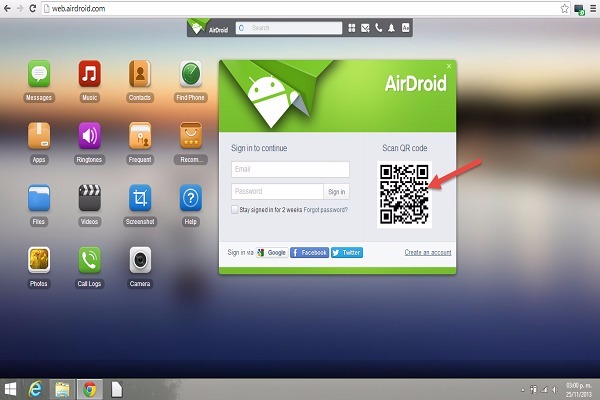The width and height of the screenshot is (600, 400).
Task: Click the Email input field
Action: coord(290,170)
